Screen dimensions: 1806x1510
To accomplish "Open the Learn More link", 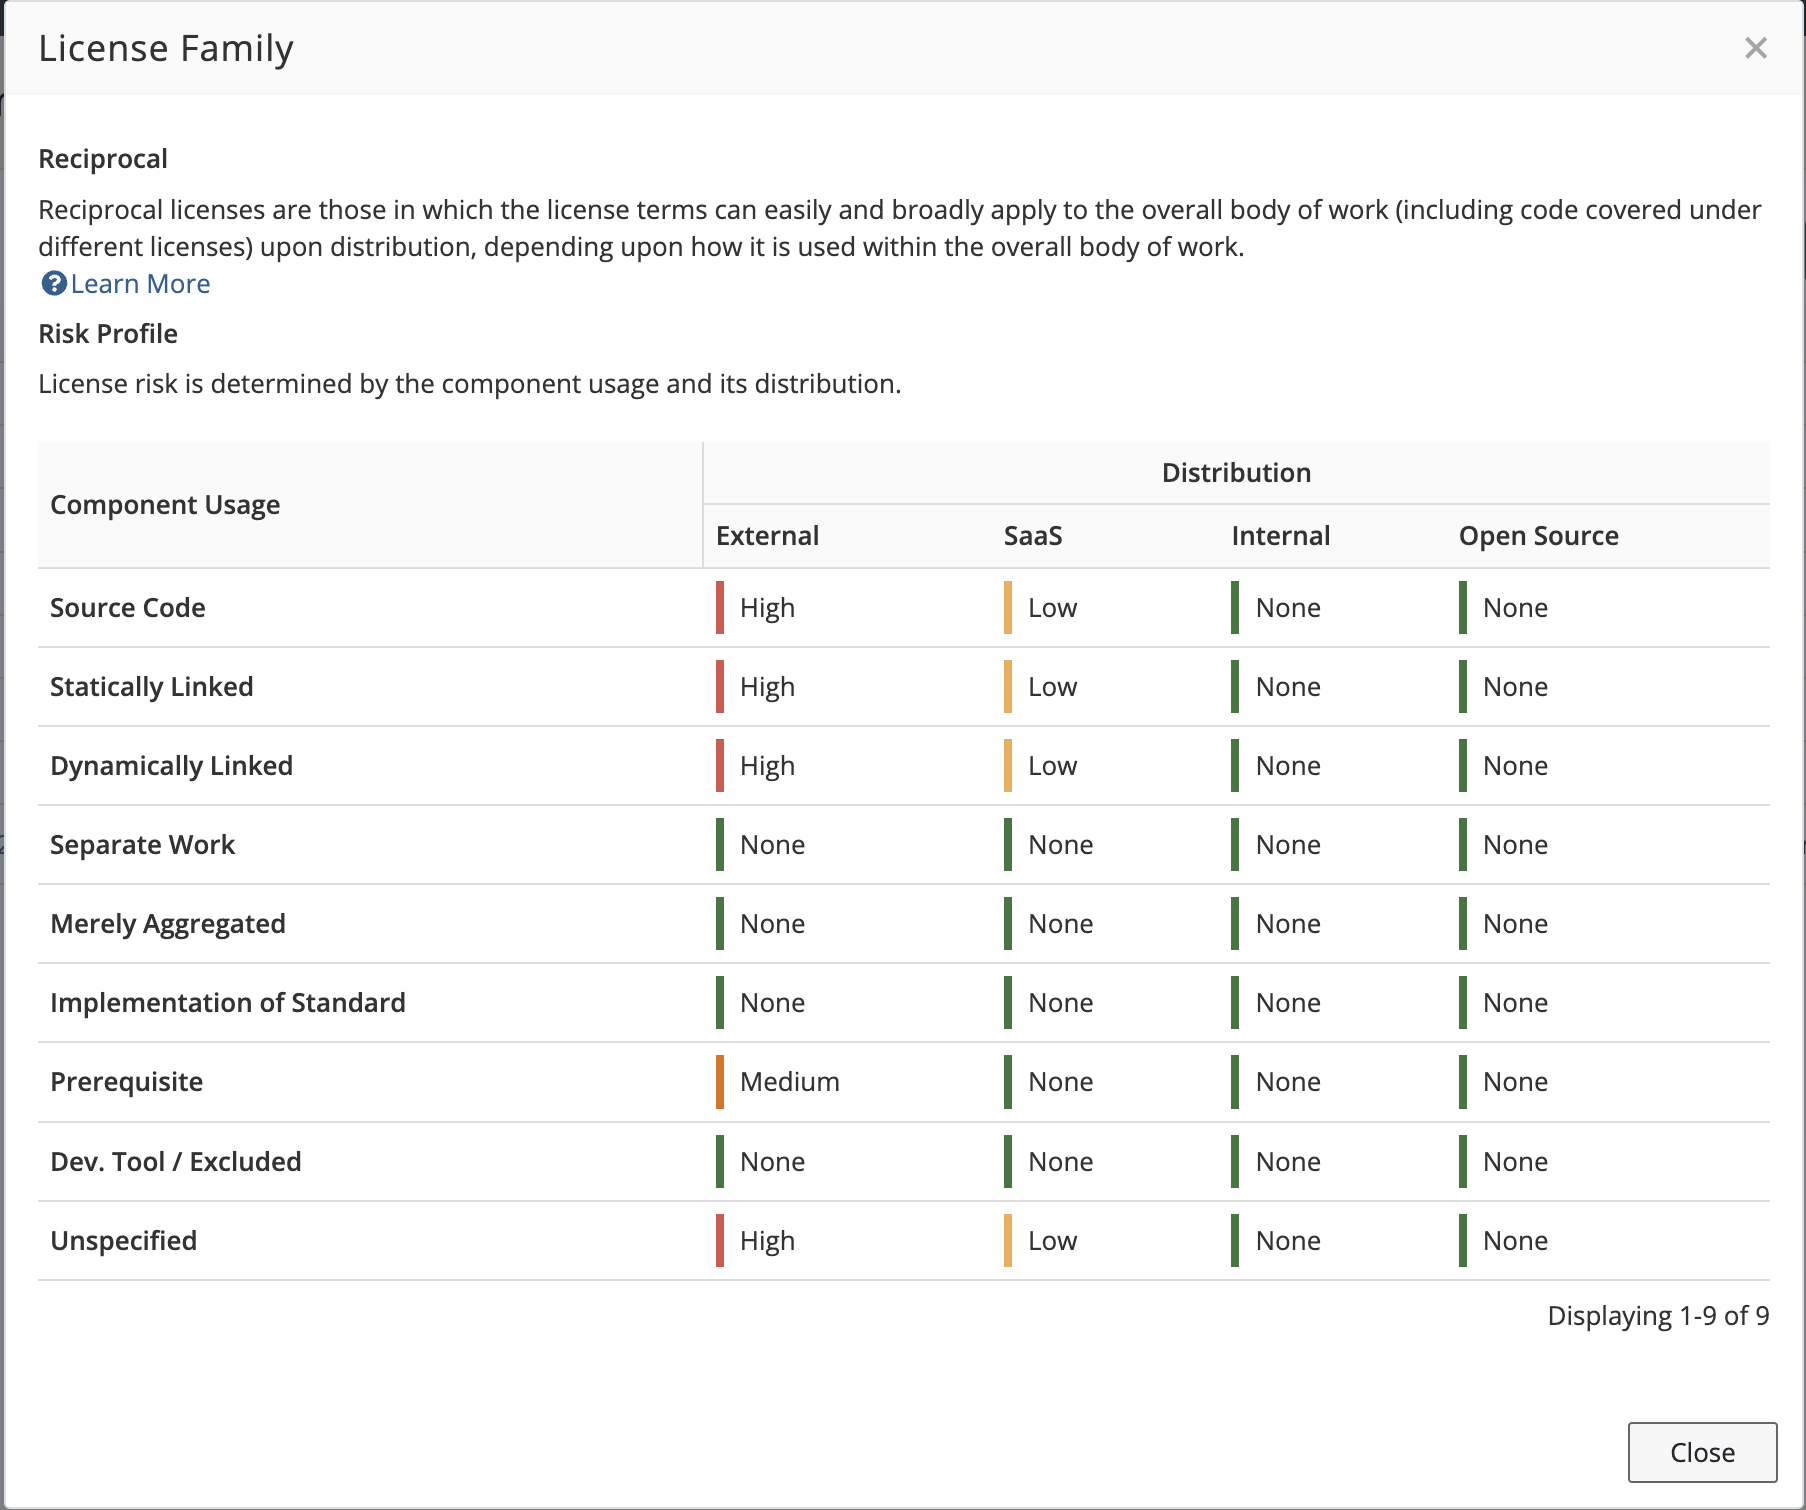I will [x=140, y=284].
